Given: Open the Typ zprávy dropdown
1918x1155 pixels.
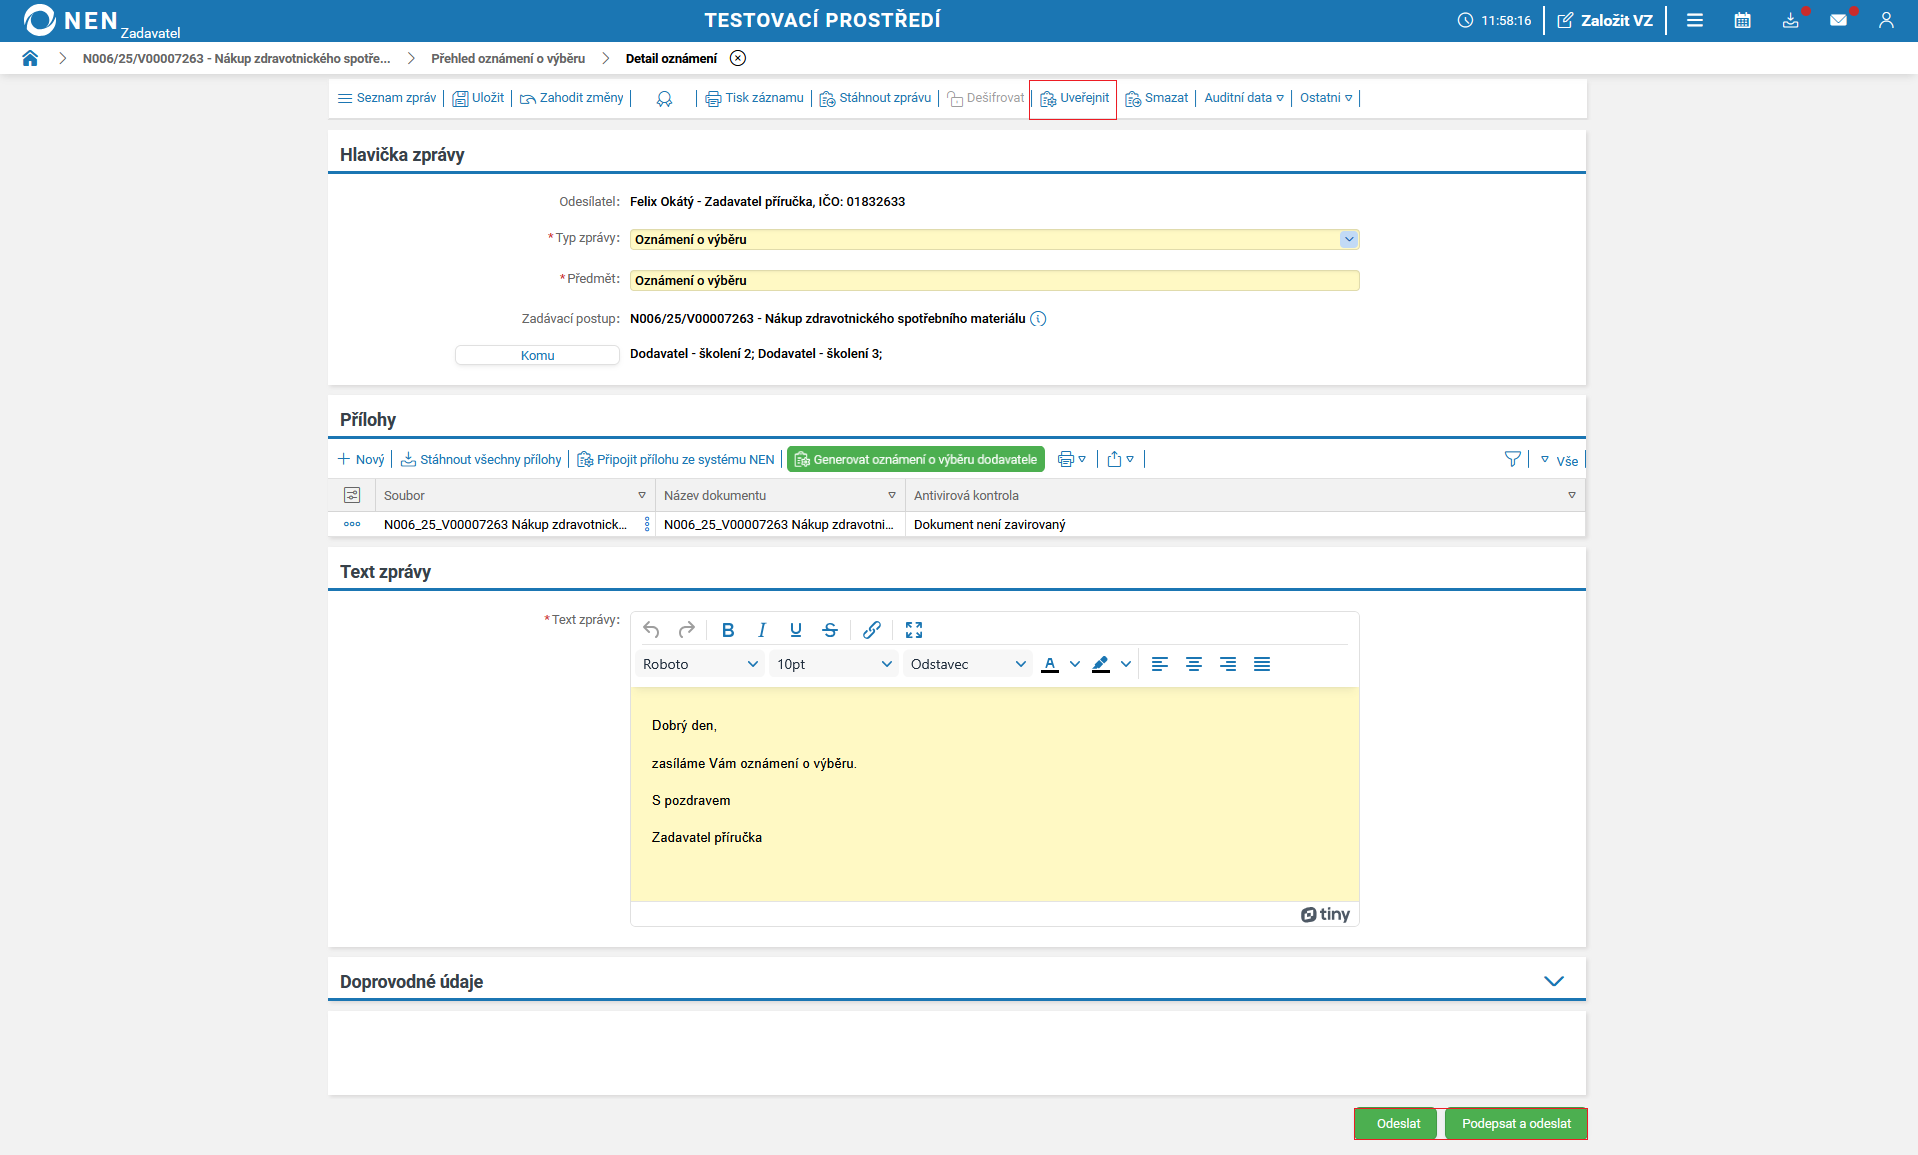Looking at the screenshot, I should tap(1348, 239).
